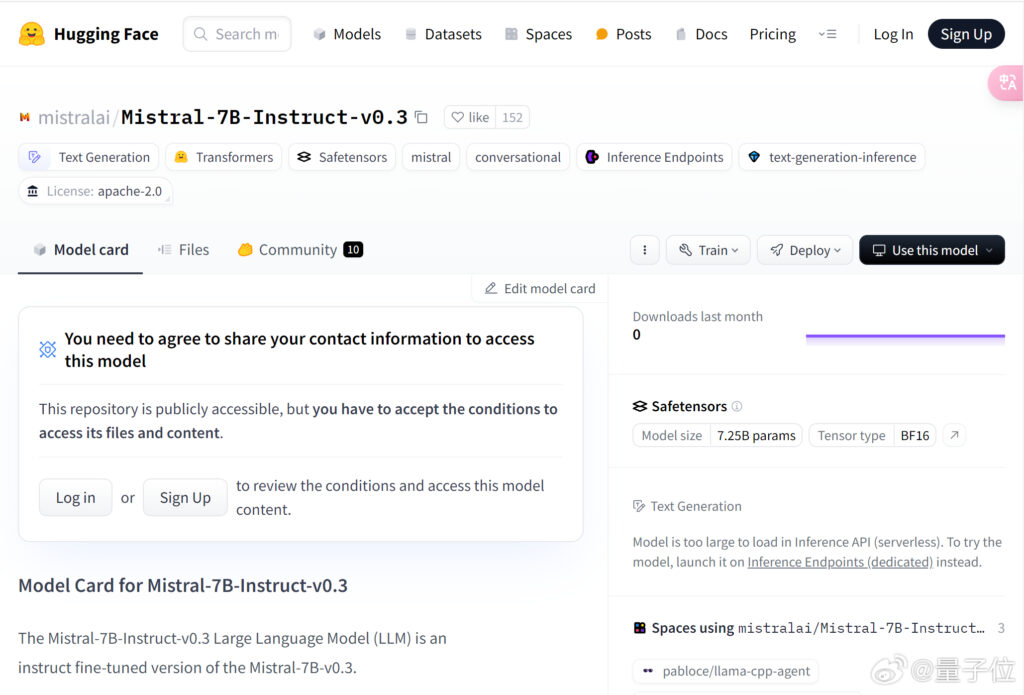The height and width of the screenshot is (695, 1024).
Task: Open the pabloce/llama-cpp-agent space
Action: pyautogui.click(x=726, y=671)
